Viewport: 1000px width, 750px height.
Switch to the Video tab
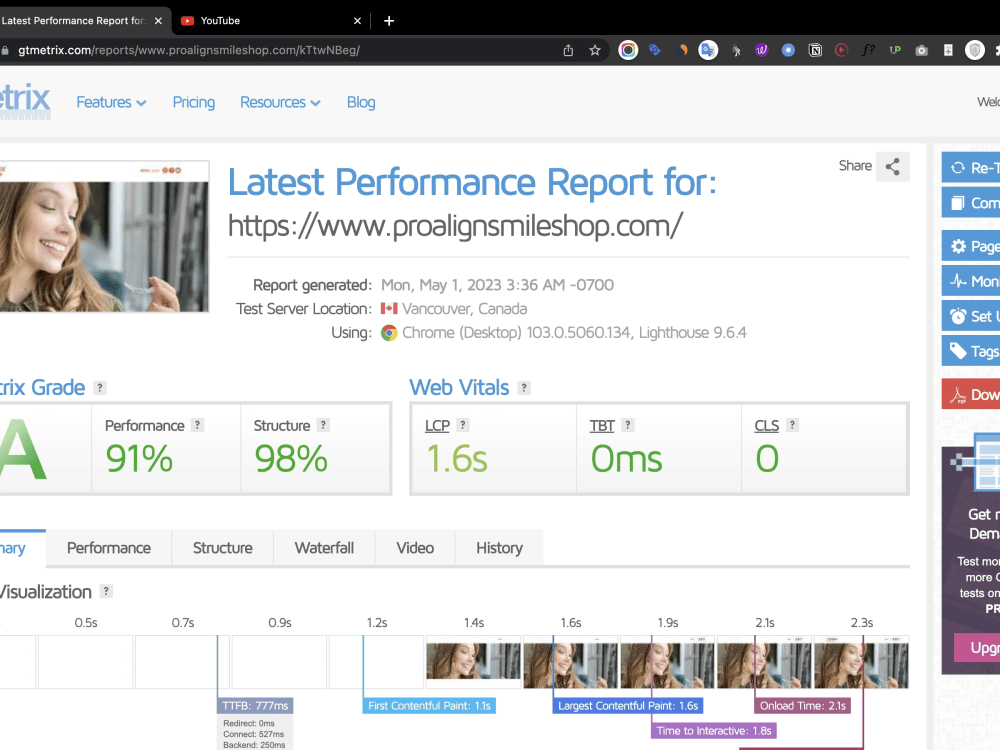click(x=415, y=548)
